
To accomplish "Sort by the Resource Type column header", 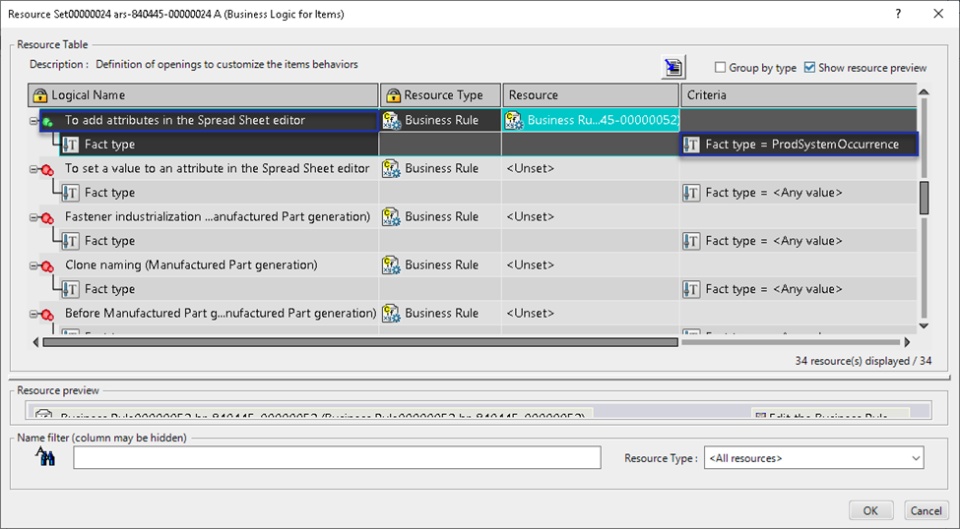I will 441,95.
